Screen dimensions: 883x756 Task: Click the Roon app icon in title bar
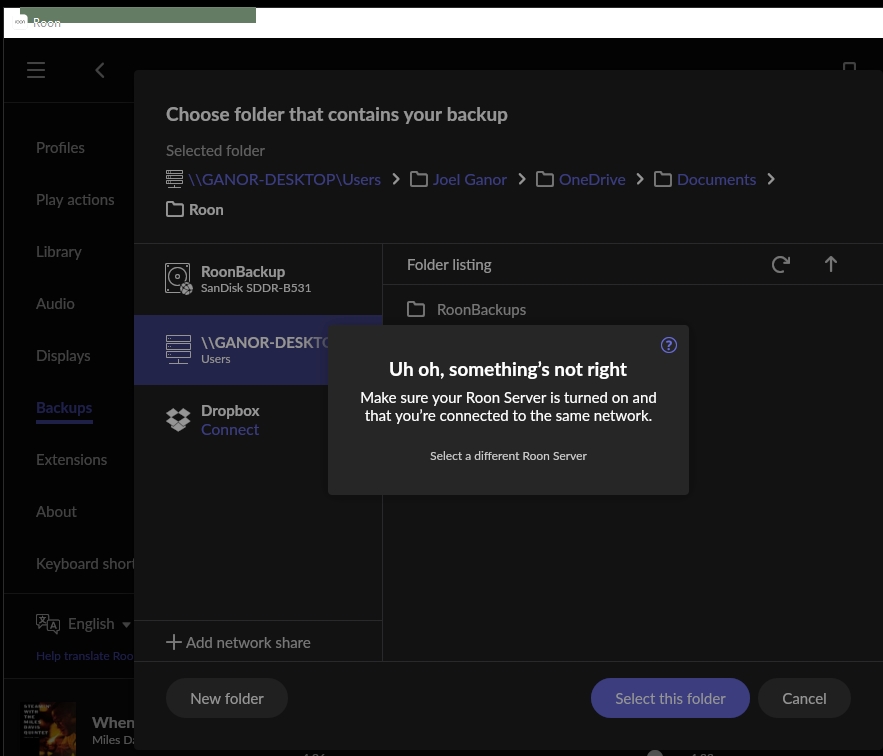pyautogui.click(x=20, y=22)
